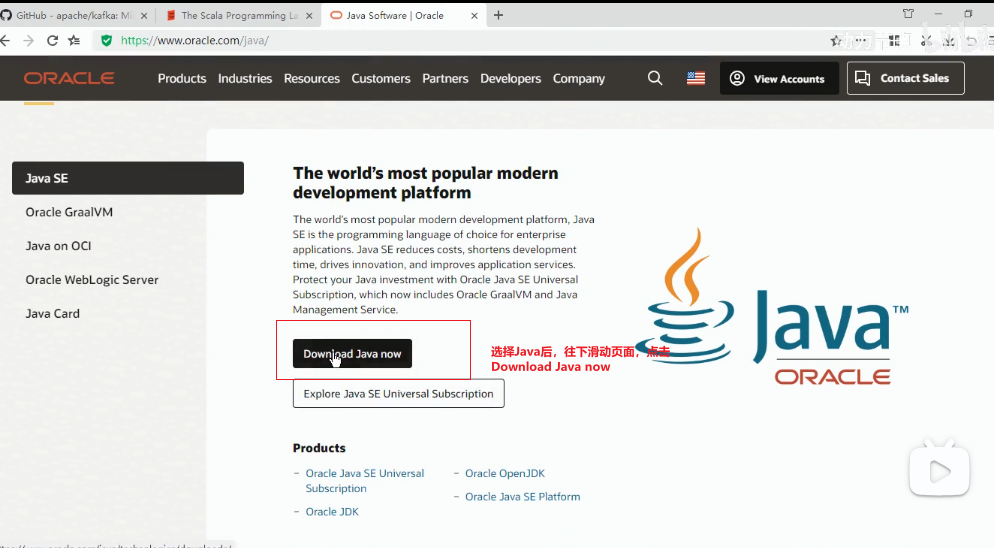The height and width of the screenshot is (548, 994).
Task: Select Java on OCI in the sidebar
Action: point(58,246)
